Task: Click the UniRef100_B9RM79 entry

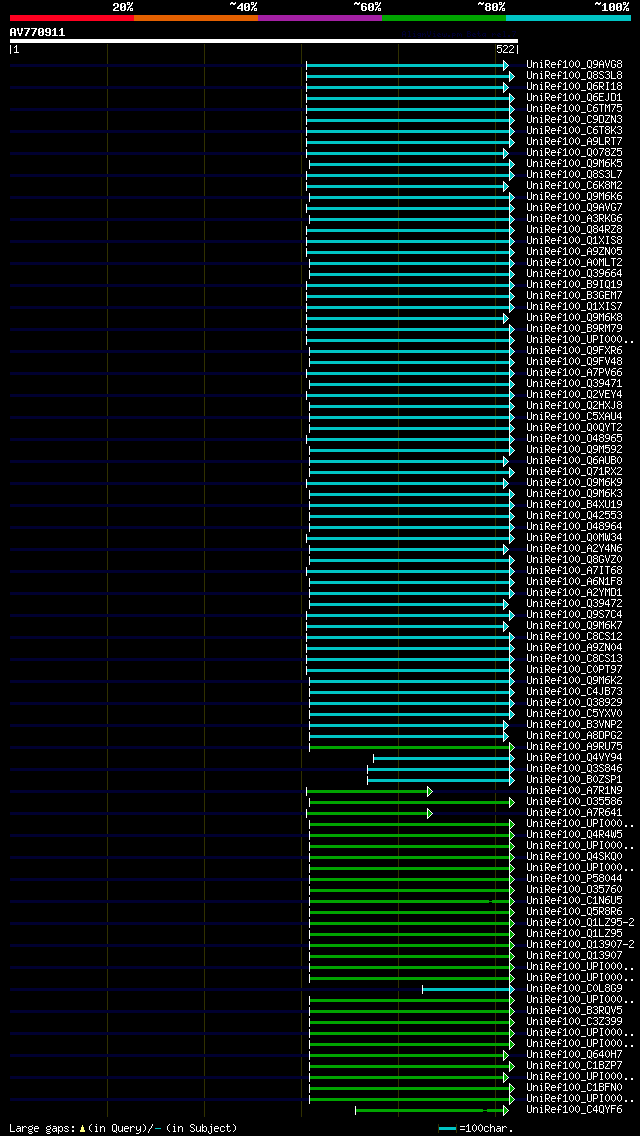Action: click(574, 328)
